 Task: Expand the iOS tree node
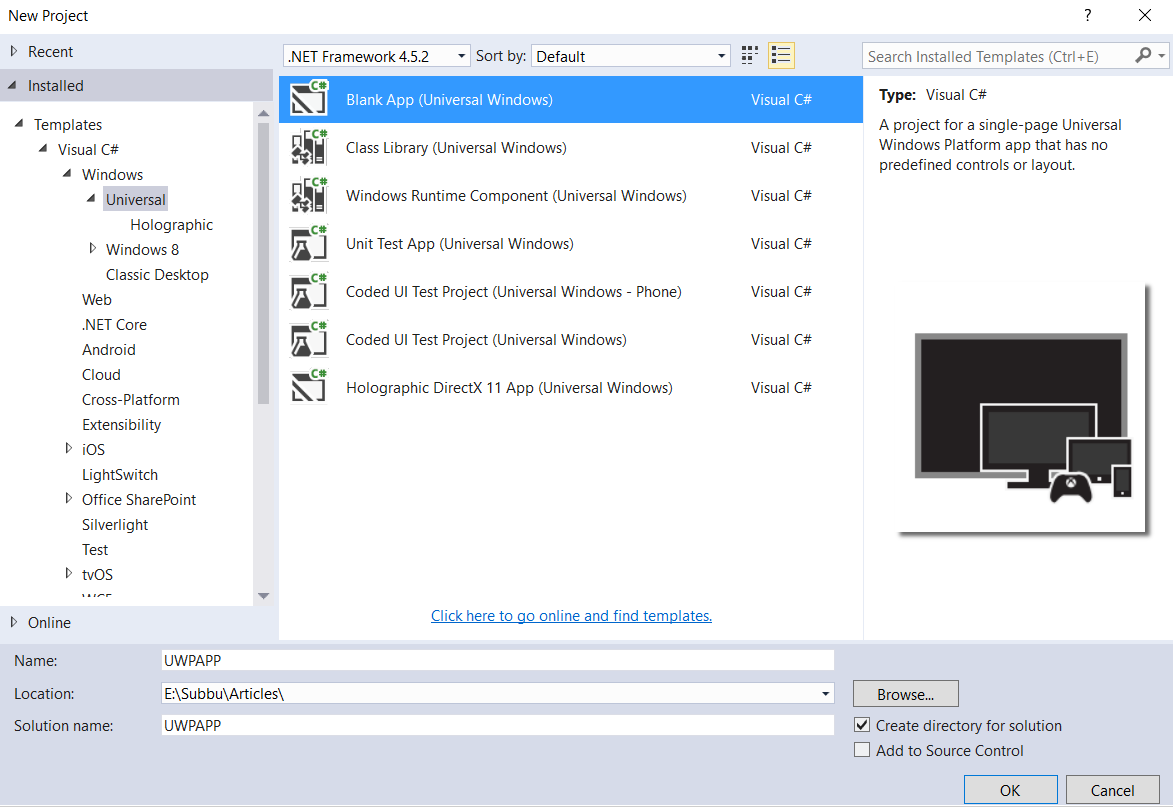(68, 448)
